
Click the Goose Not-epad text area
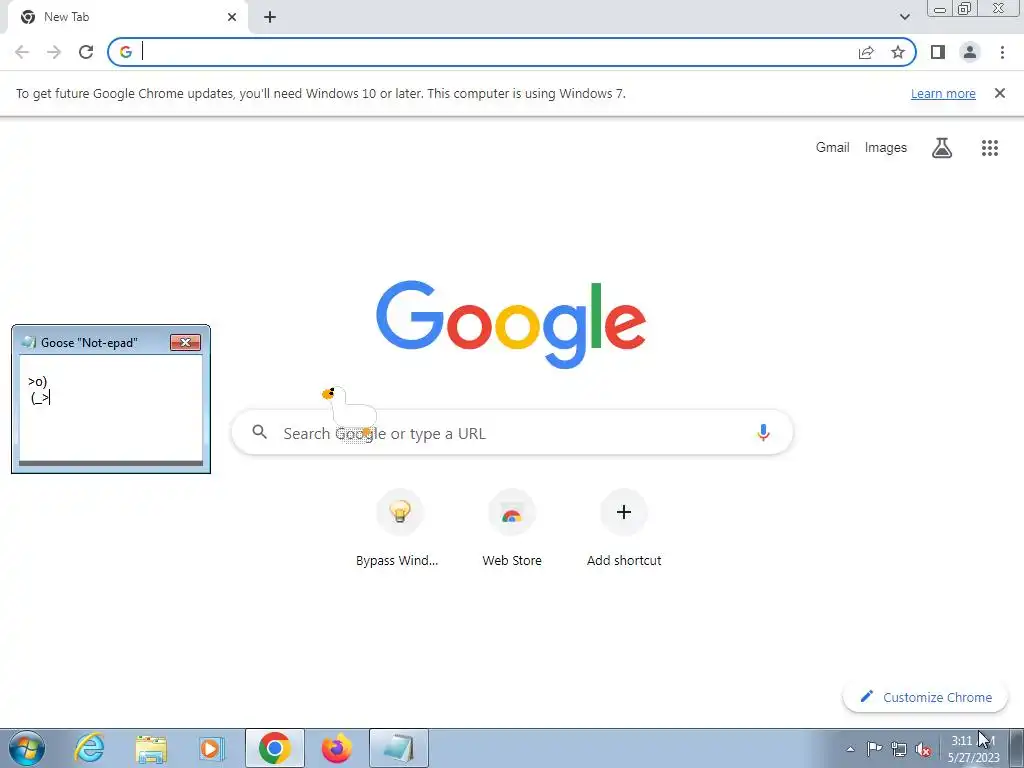point(111,408)
